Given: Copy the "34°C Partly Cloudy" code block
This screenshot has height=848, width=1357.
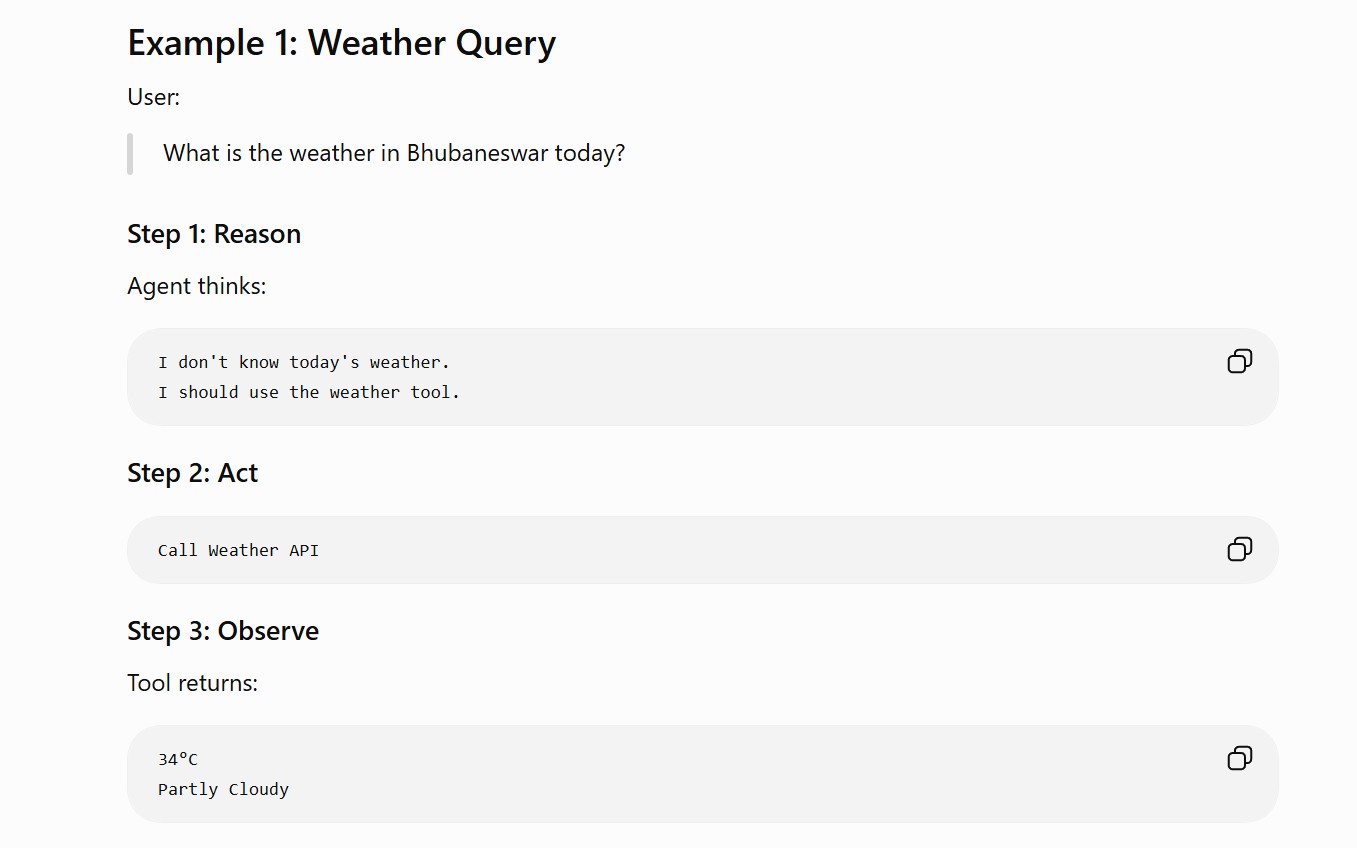Looking at the screenshot, I should click(x=1239, y=758).
